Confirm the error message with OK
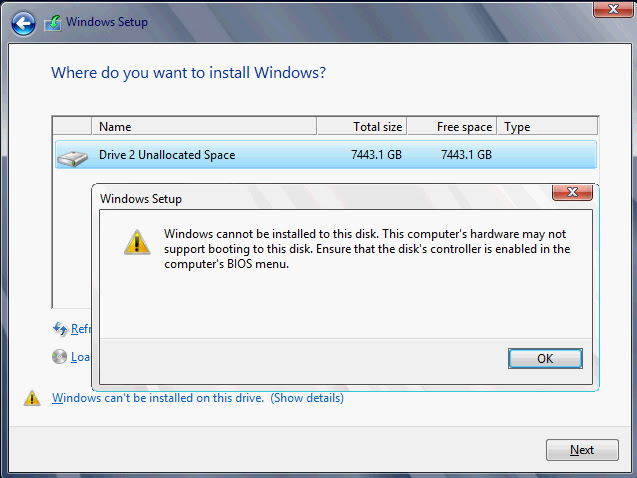Image resolution: width=637 pixels, height=478 pixels. [545, 359]
